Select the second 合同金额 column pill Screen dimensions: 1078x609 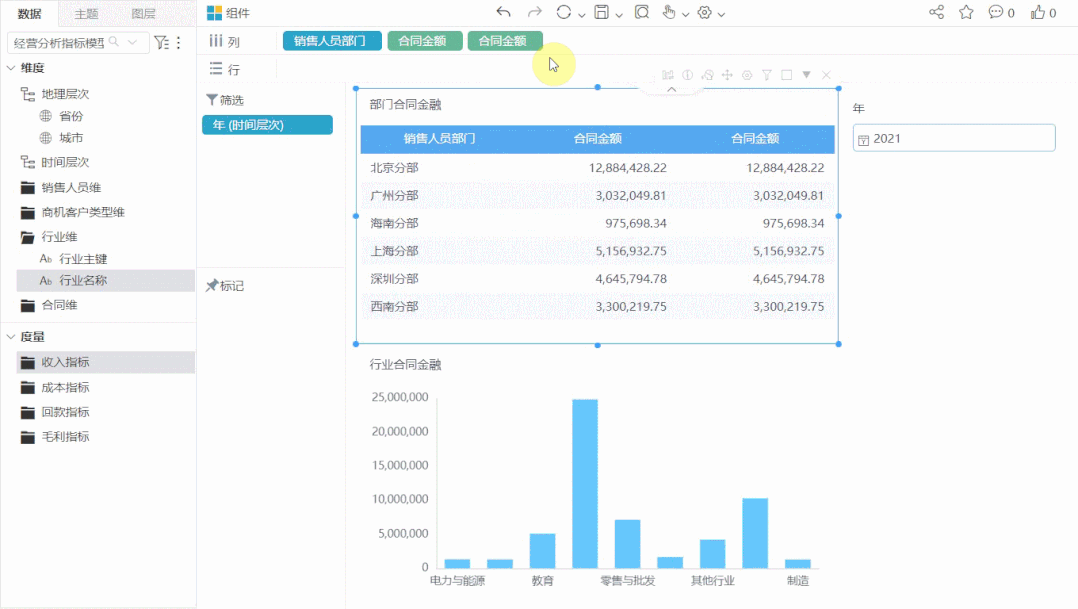[505, 41]
